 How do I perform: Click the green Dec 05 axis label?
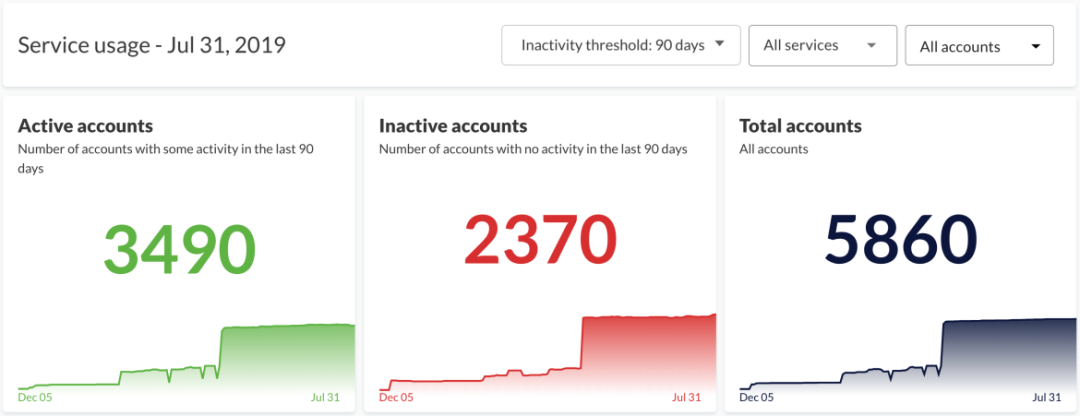click(35, 397)
